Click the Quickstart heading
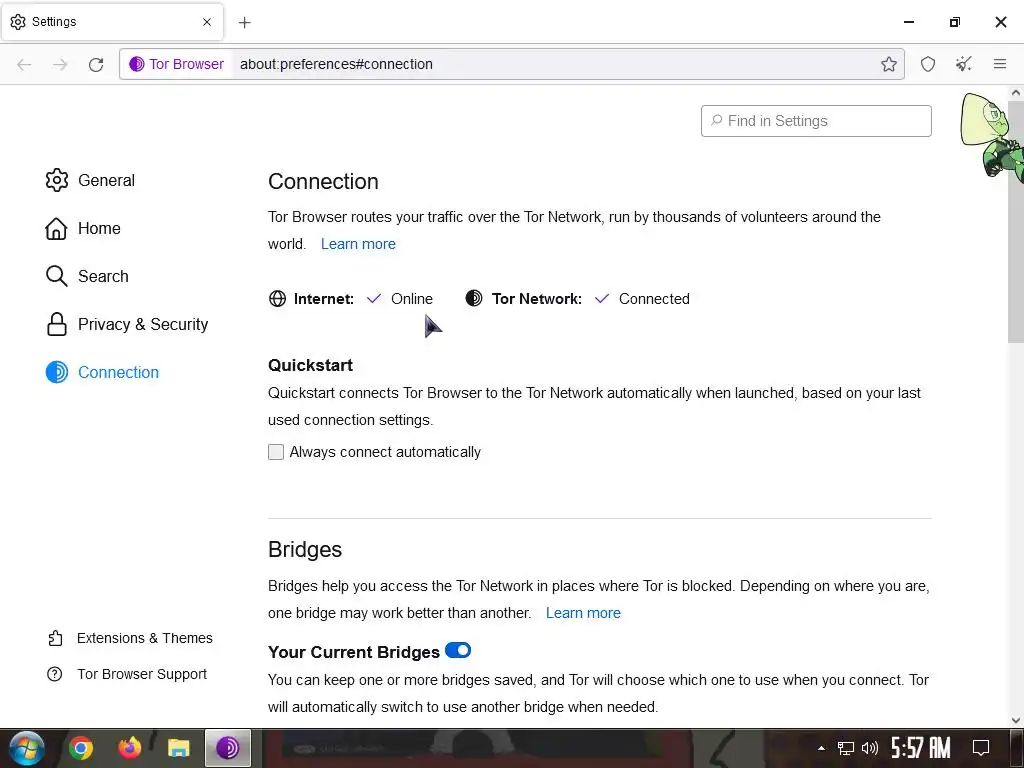This screenshot has width=1024, height=768. [310, 365]
